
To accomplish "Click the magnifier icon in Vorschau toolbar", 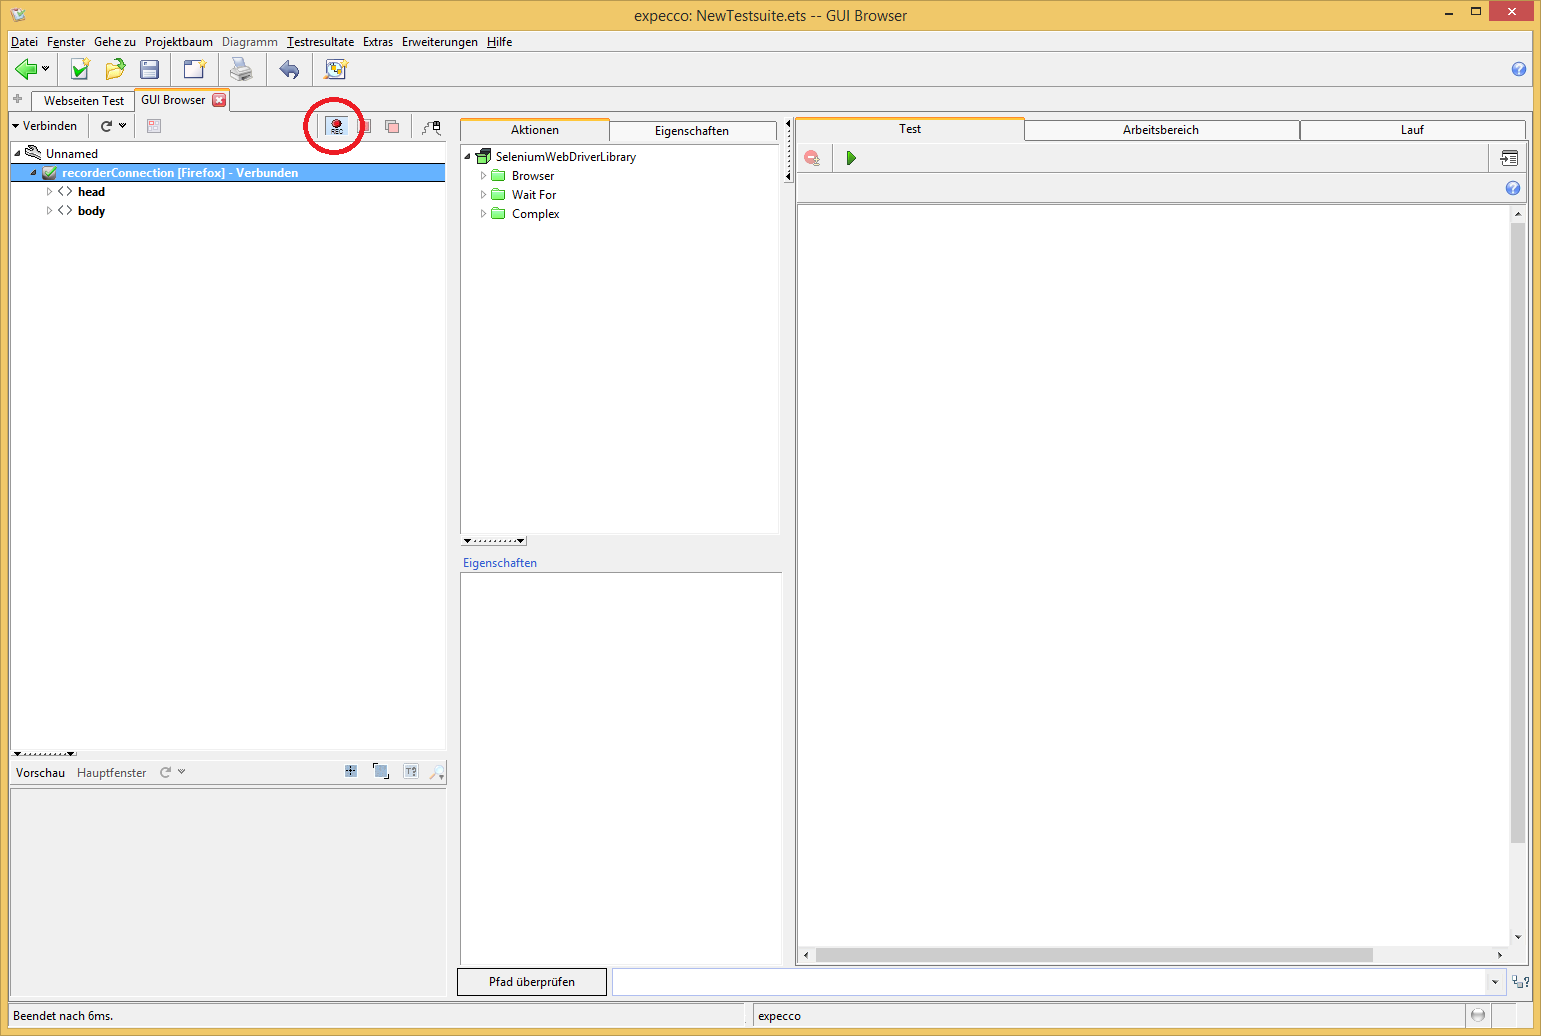I will pos(436,772).
